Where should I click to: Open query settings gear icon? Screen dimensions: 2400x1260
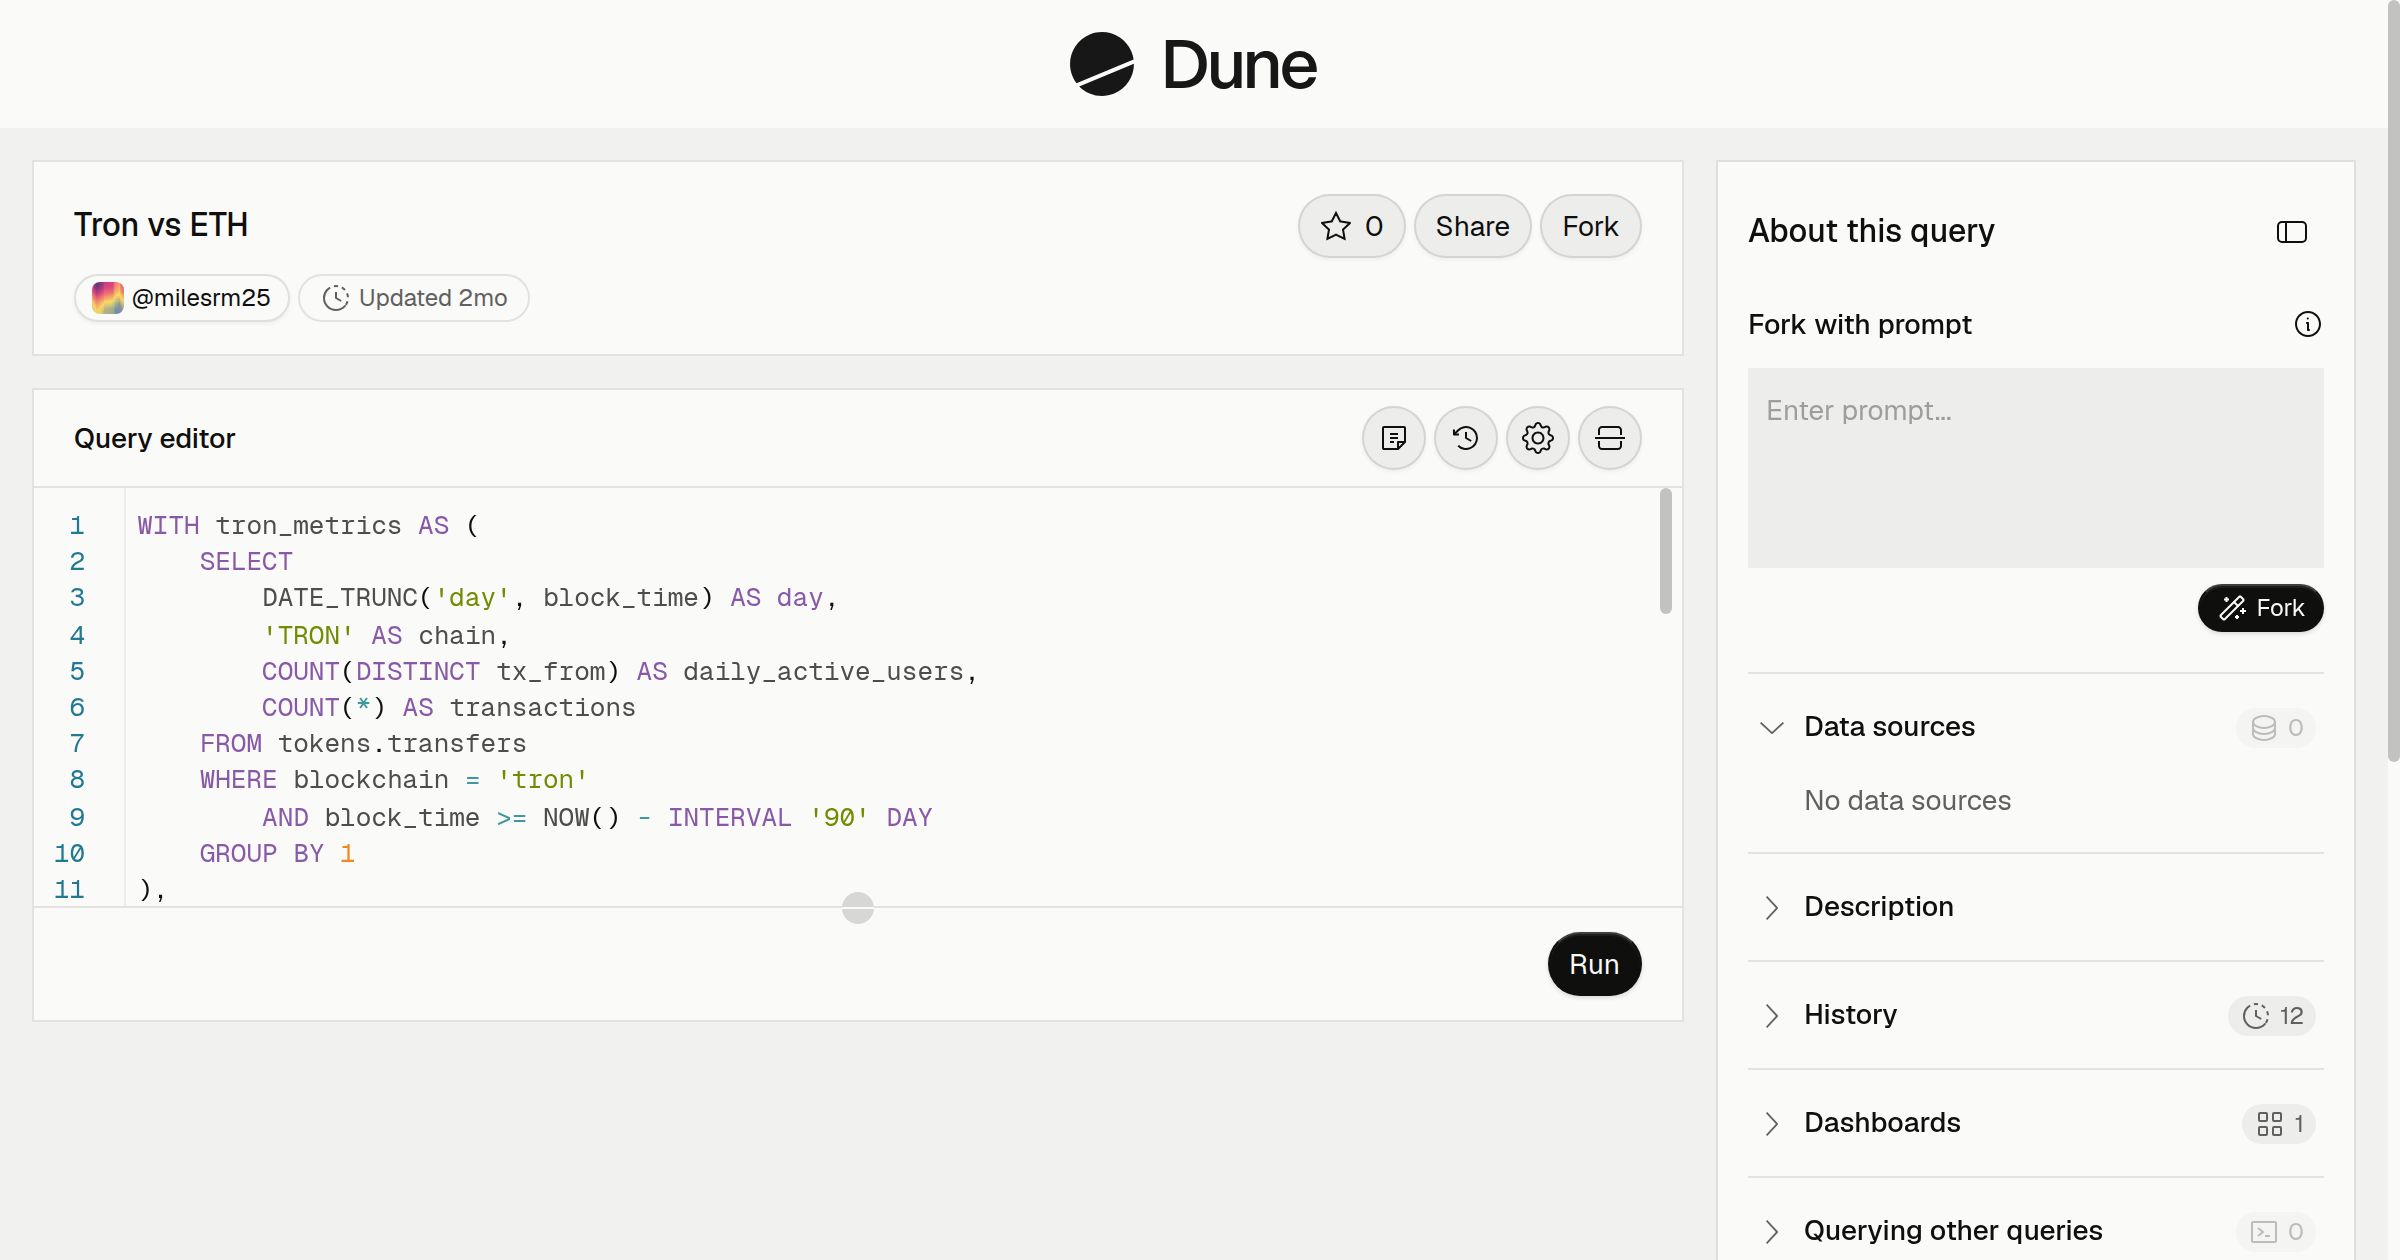click(1538, 438)
